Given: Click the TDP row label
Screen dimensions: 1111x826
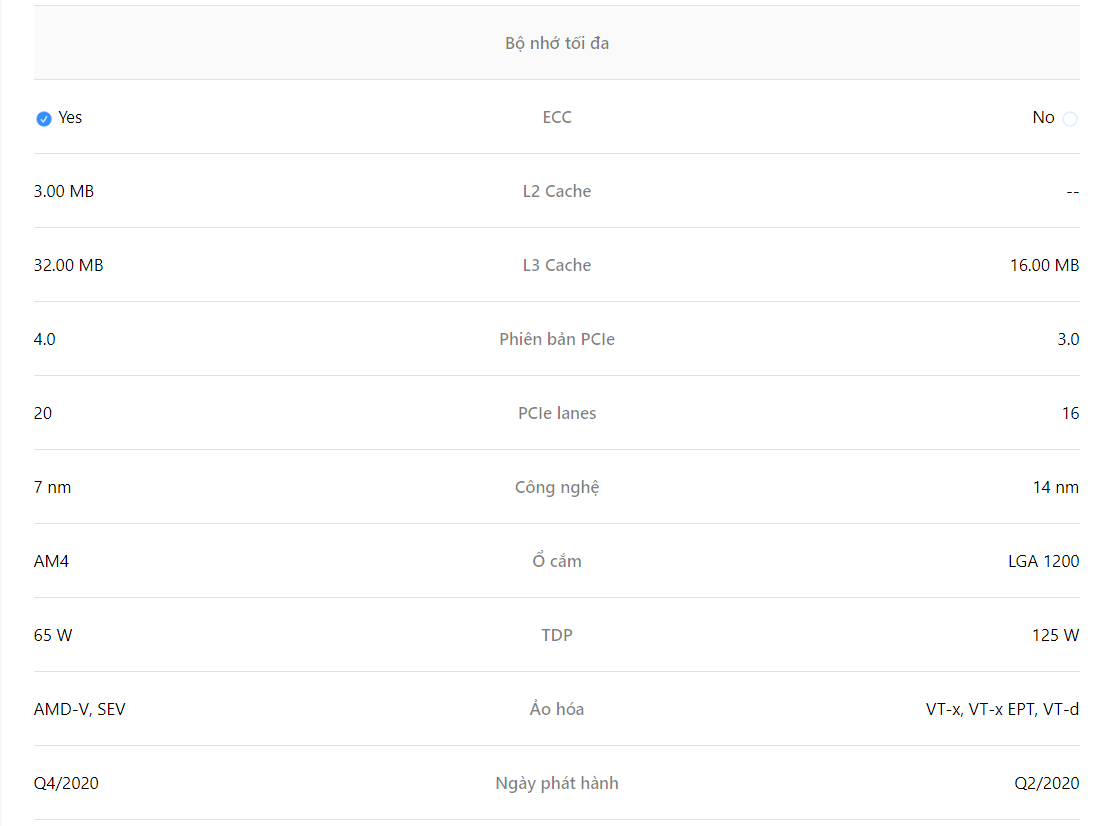Looking at the screenshot, I should (x=557, y=635).
